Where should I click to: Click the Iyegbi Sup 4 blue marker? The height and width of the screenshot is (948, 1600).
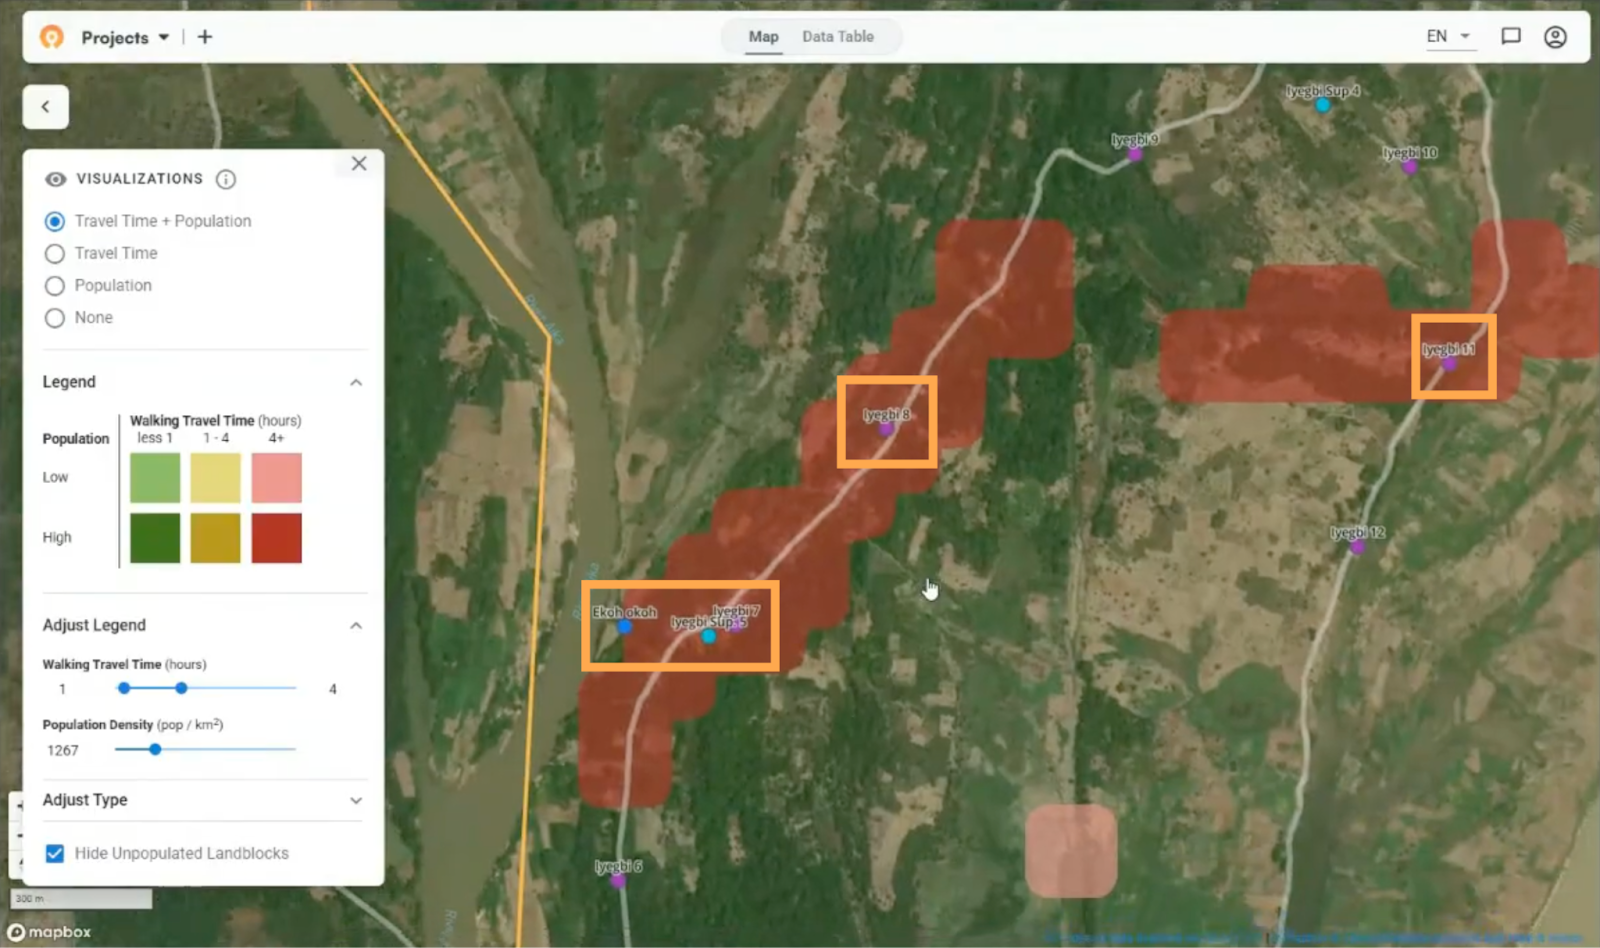click(x=1322, y=104)
